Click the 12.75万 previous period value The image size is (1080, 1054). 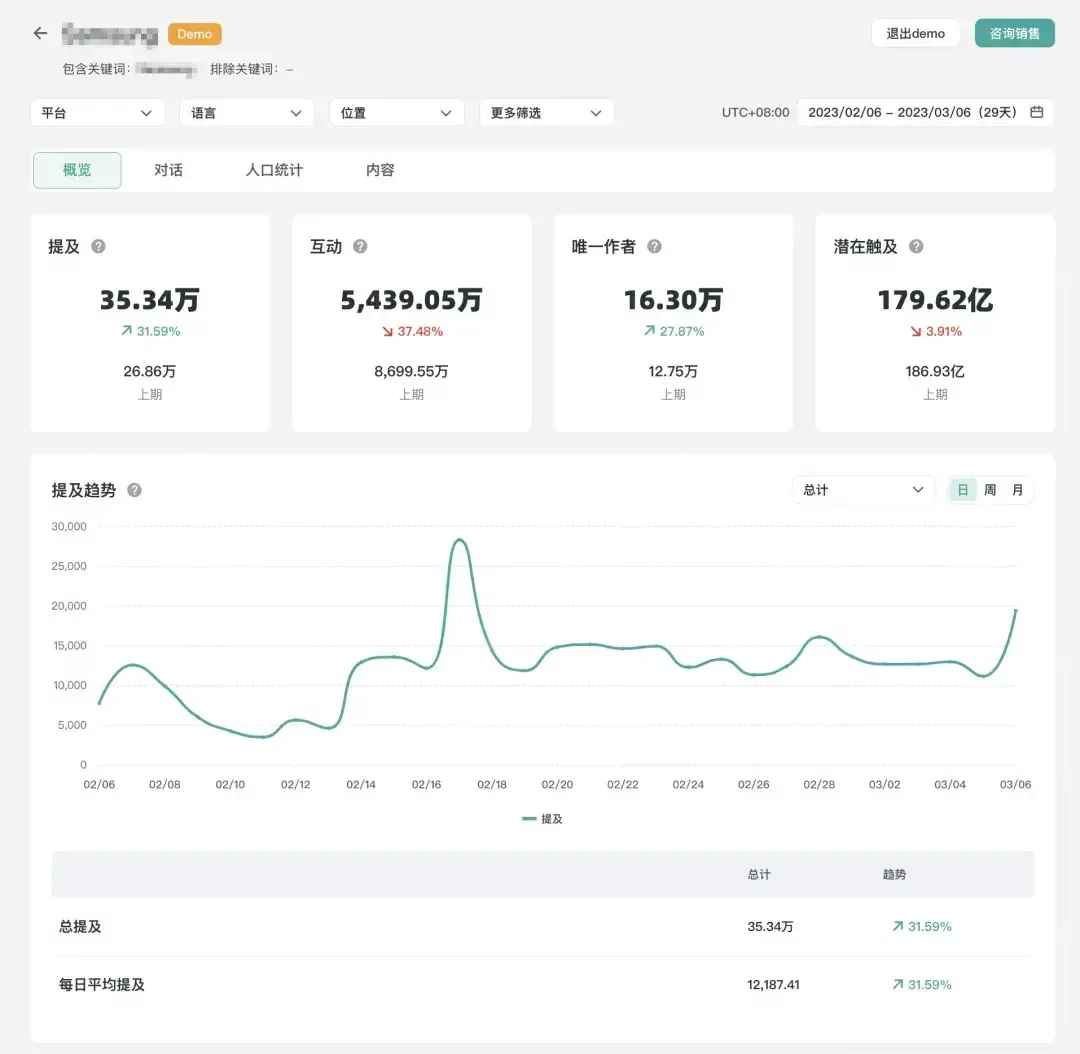click(673, 371)
